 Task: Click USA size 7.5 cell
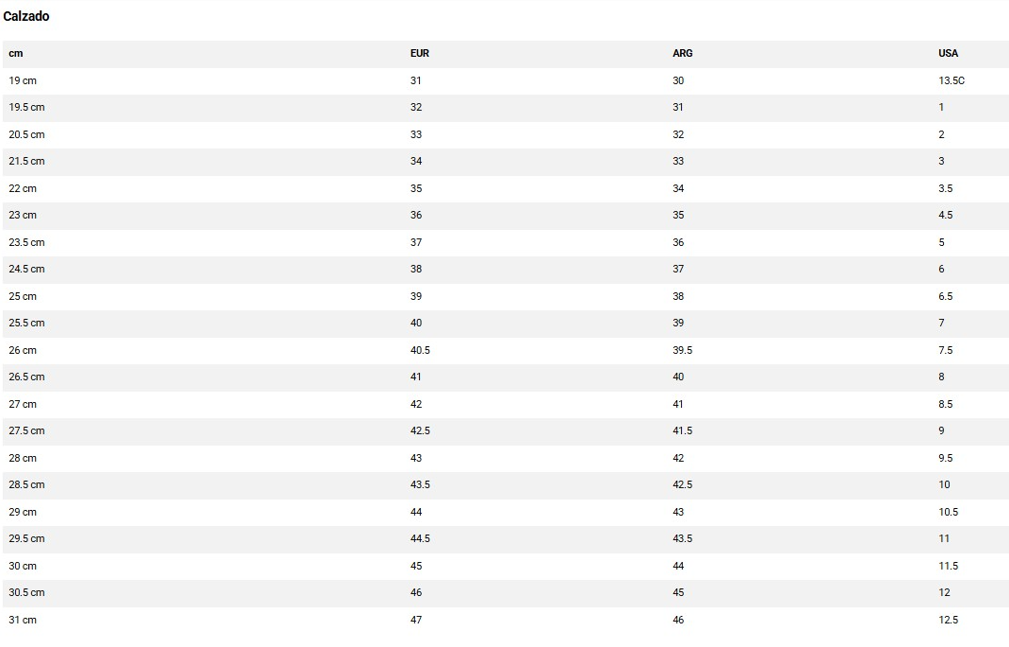(945, 350)
